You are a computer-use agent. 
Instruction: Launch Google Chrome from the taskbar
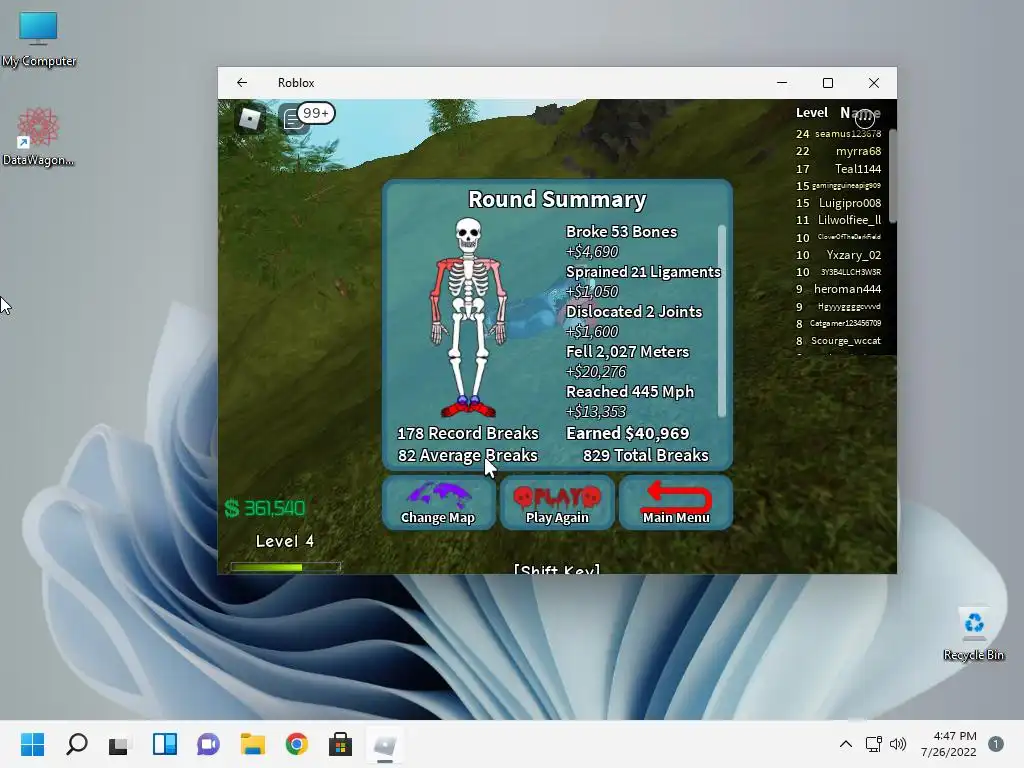[x=296, y=744]
